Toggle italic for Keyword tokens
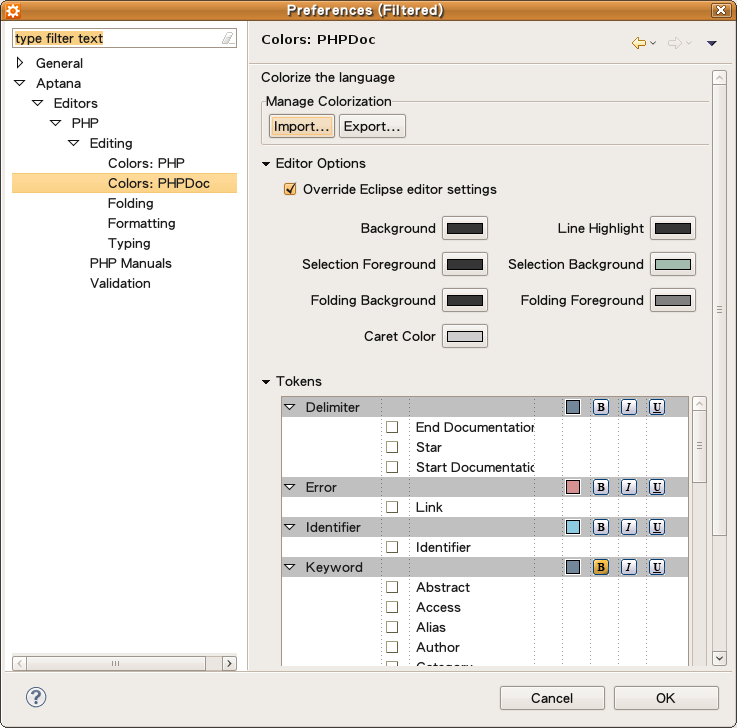737x728 pixels. point(628,567)
